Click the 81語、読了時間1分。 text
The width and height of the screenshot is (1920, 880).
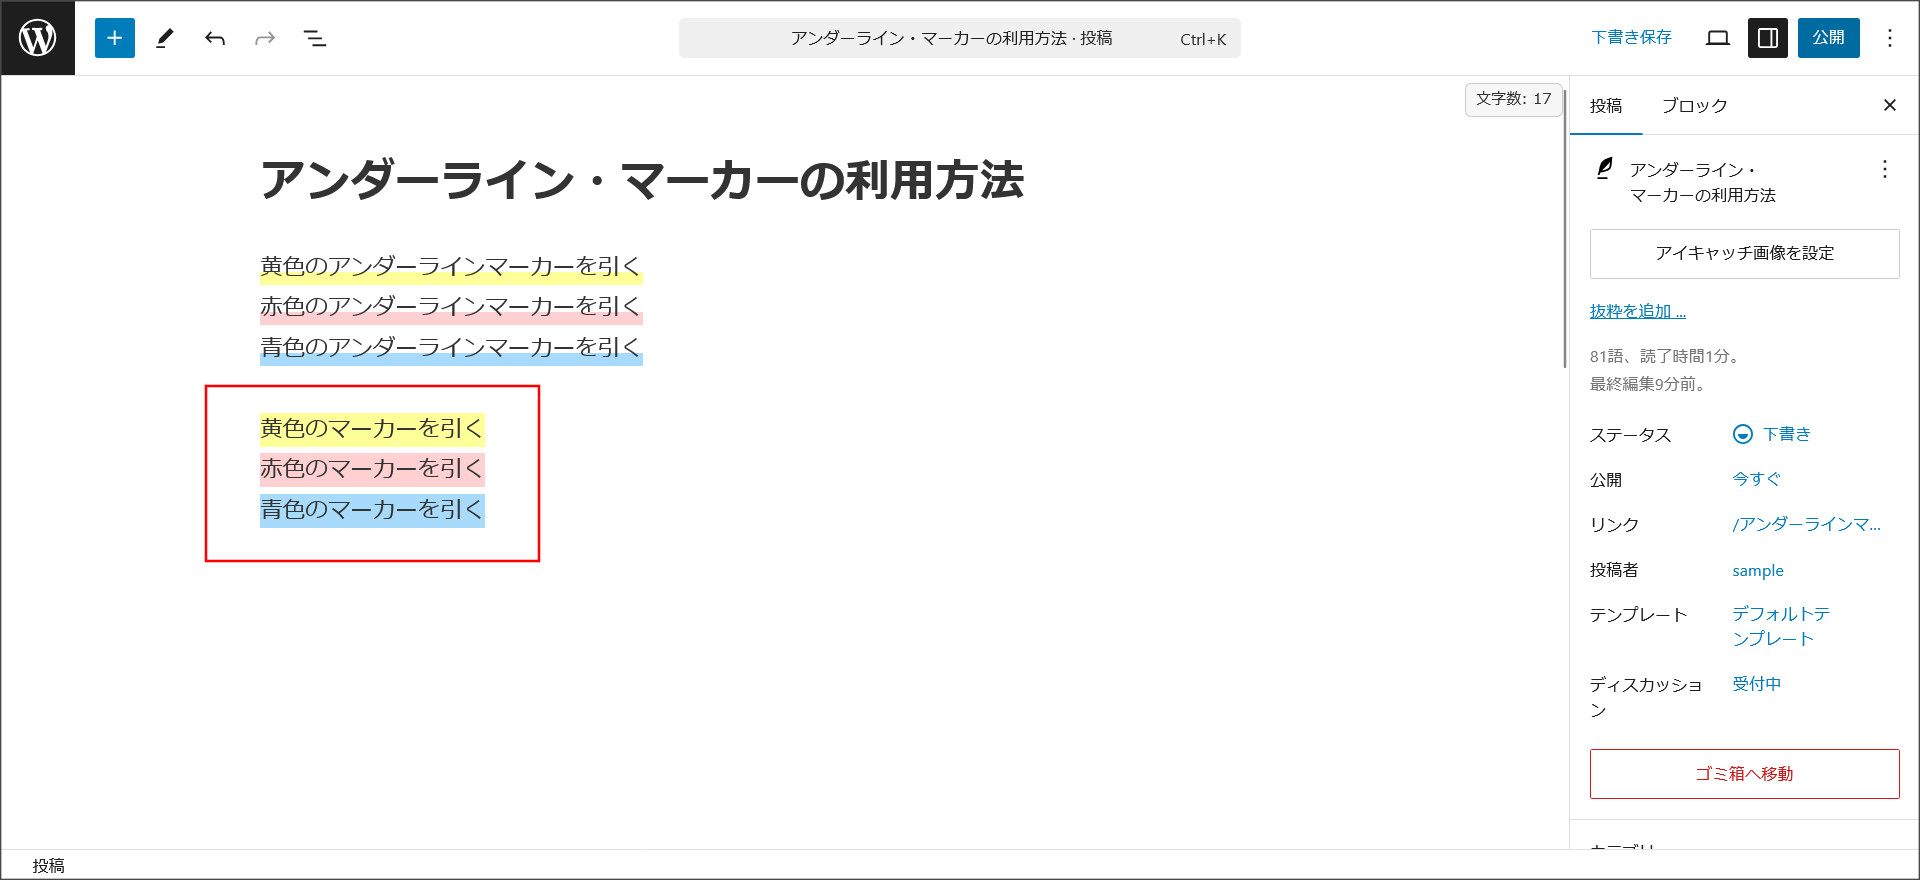[x=1667, y=356]
